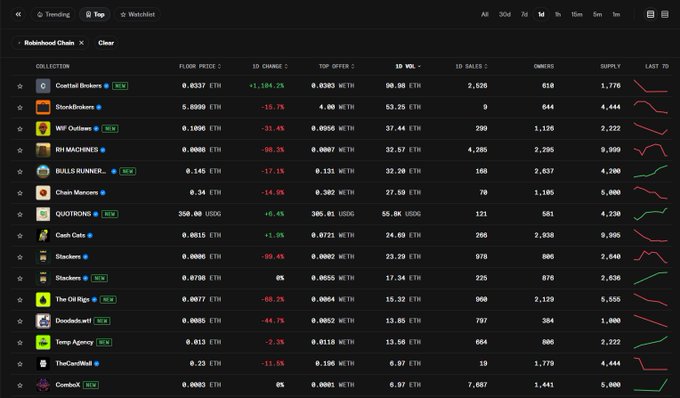
Task: Click verified badge next to Cash Cats
Action: tap(90, 236)
